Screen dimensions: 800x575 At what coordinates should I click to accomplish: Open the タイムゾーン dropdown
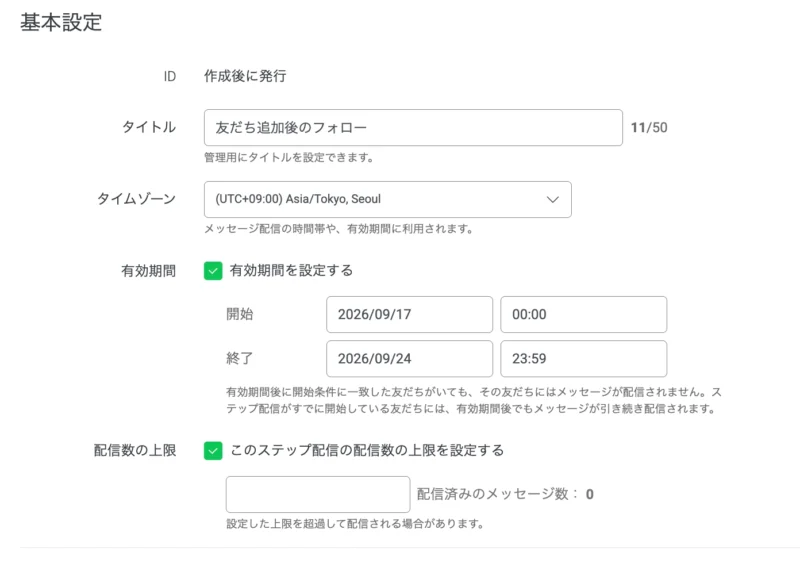pyautogui.click(x=387, y=199)
